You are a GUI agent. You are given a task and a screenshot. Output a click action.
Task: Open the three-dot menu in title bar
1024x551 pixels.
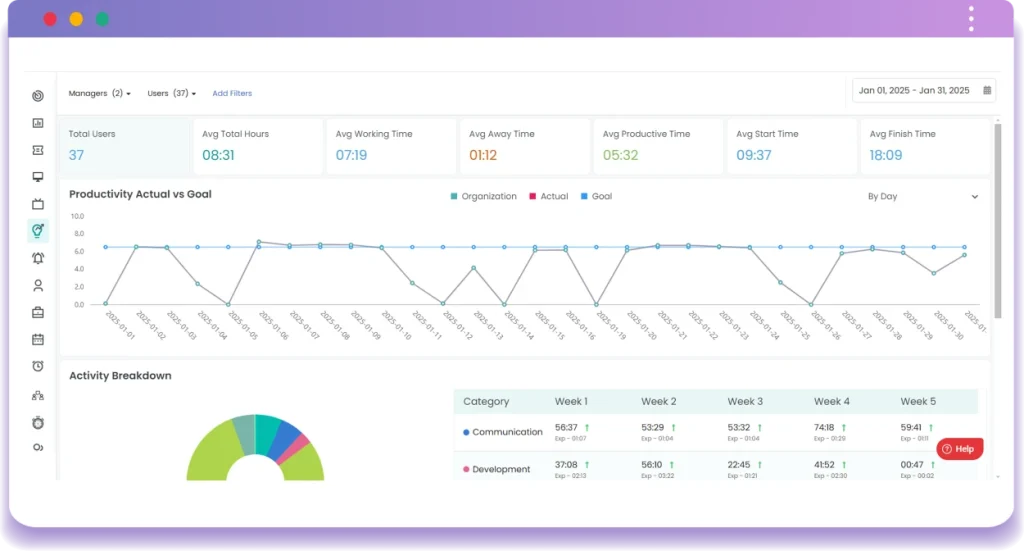(x=971, y=18)
